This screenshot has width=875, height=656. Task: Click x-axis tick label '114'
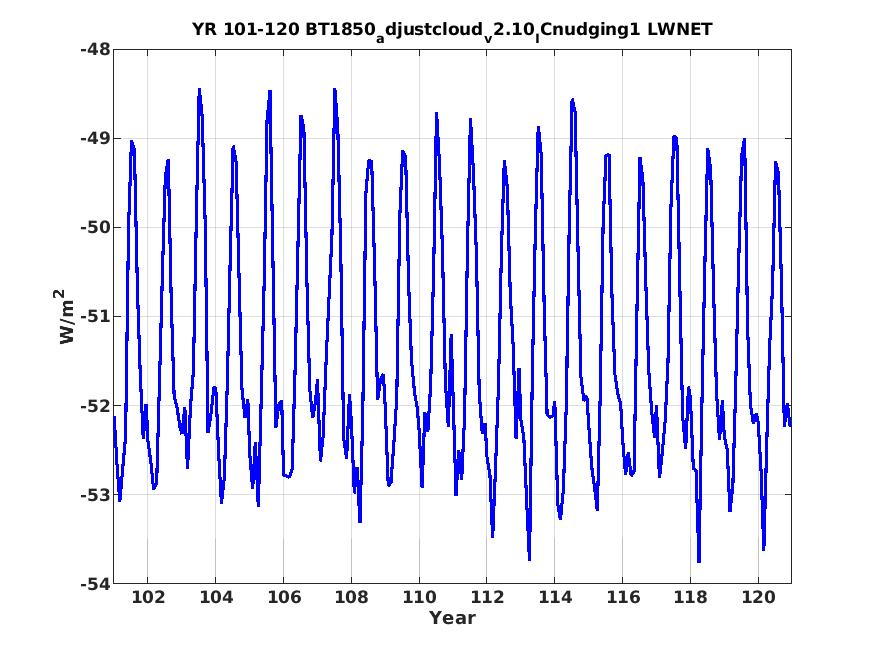click(x=555, y=597)
